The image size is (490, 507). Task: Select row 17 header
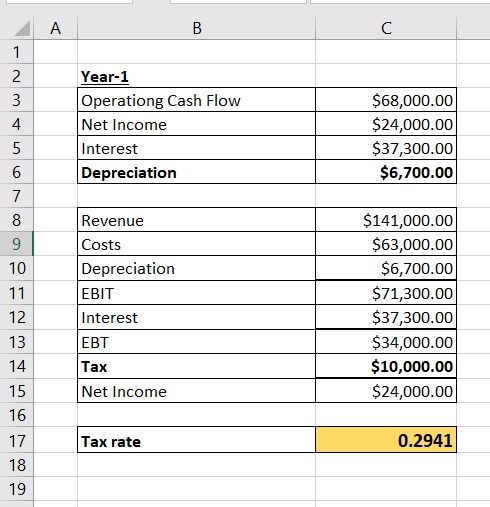(16, 440)
